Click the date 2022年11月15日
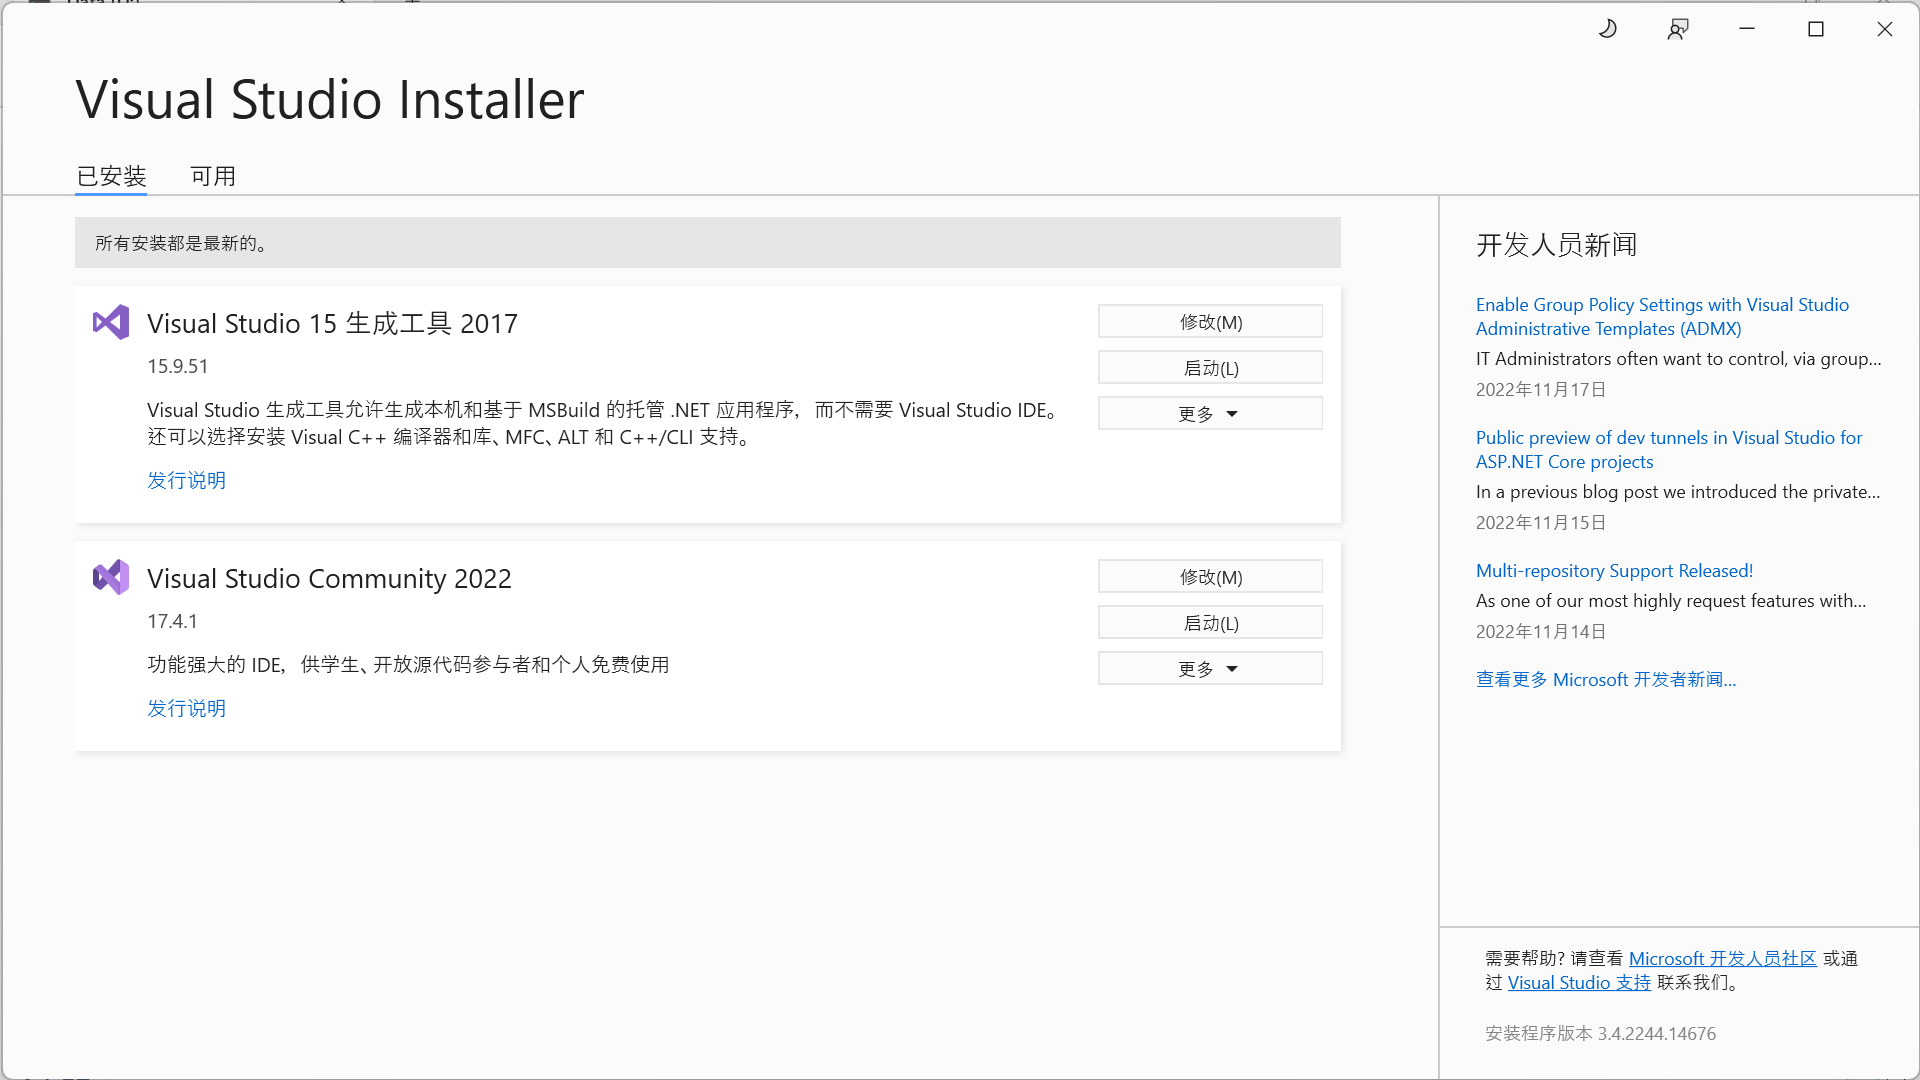The height and width of the screenshot is (1080, 1920). click(x=1541, y=523)
